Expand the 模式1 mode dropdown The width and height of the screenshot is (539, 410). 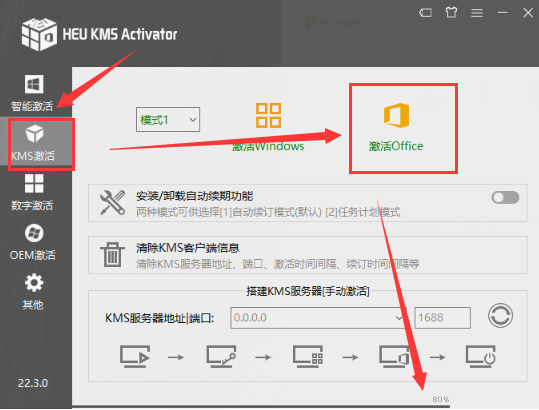coord(168,120)
